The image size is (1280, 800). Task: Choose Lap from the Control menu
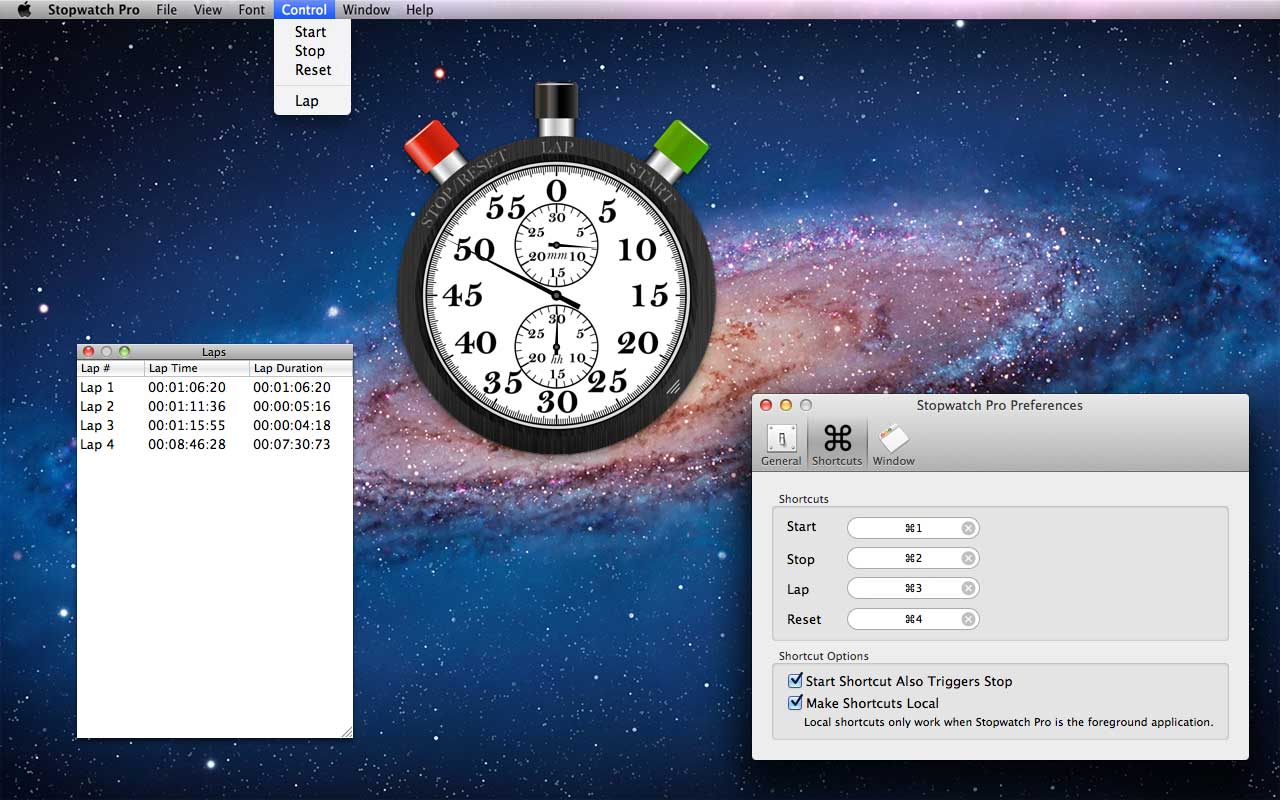[307, 101]
